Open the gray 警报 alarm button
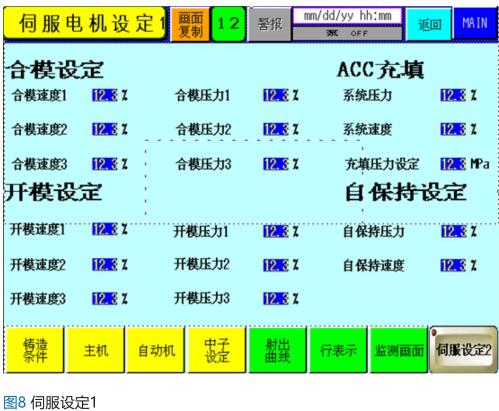The width and height of the screenshot is (499, 411). pyautogui.click(x=270, y=24)
